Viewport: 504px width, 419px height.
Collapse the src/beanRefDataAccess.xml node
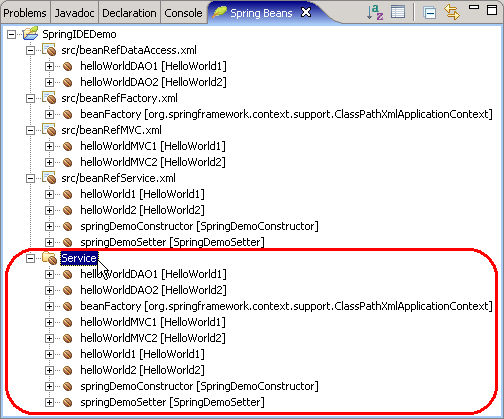click(30, 50)
